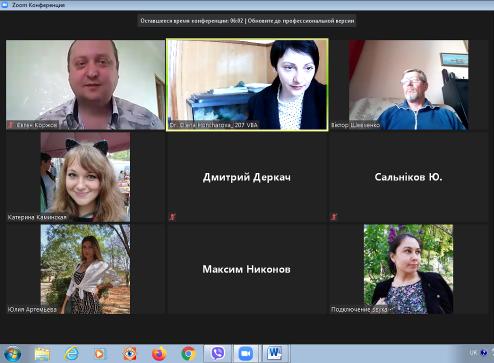
Task: Switch to the Viber taskbar icon
Action: tap(217, 353)
